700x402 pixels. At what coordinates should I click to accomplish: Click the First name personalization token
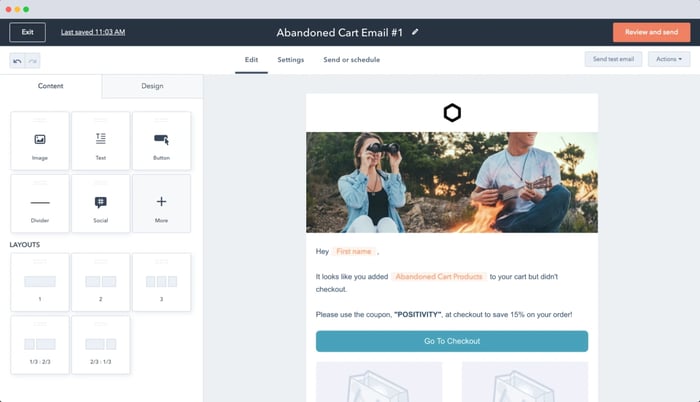[x=354, y=251]
